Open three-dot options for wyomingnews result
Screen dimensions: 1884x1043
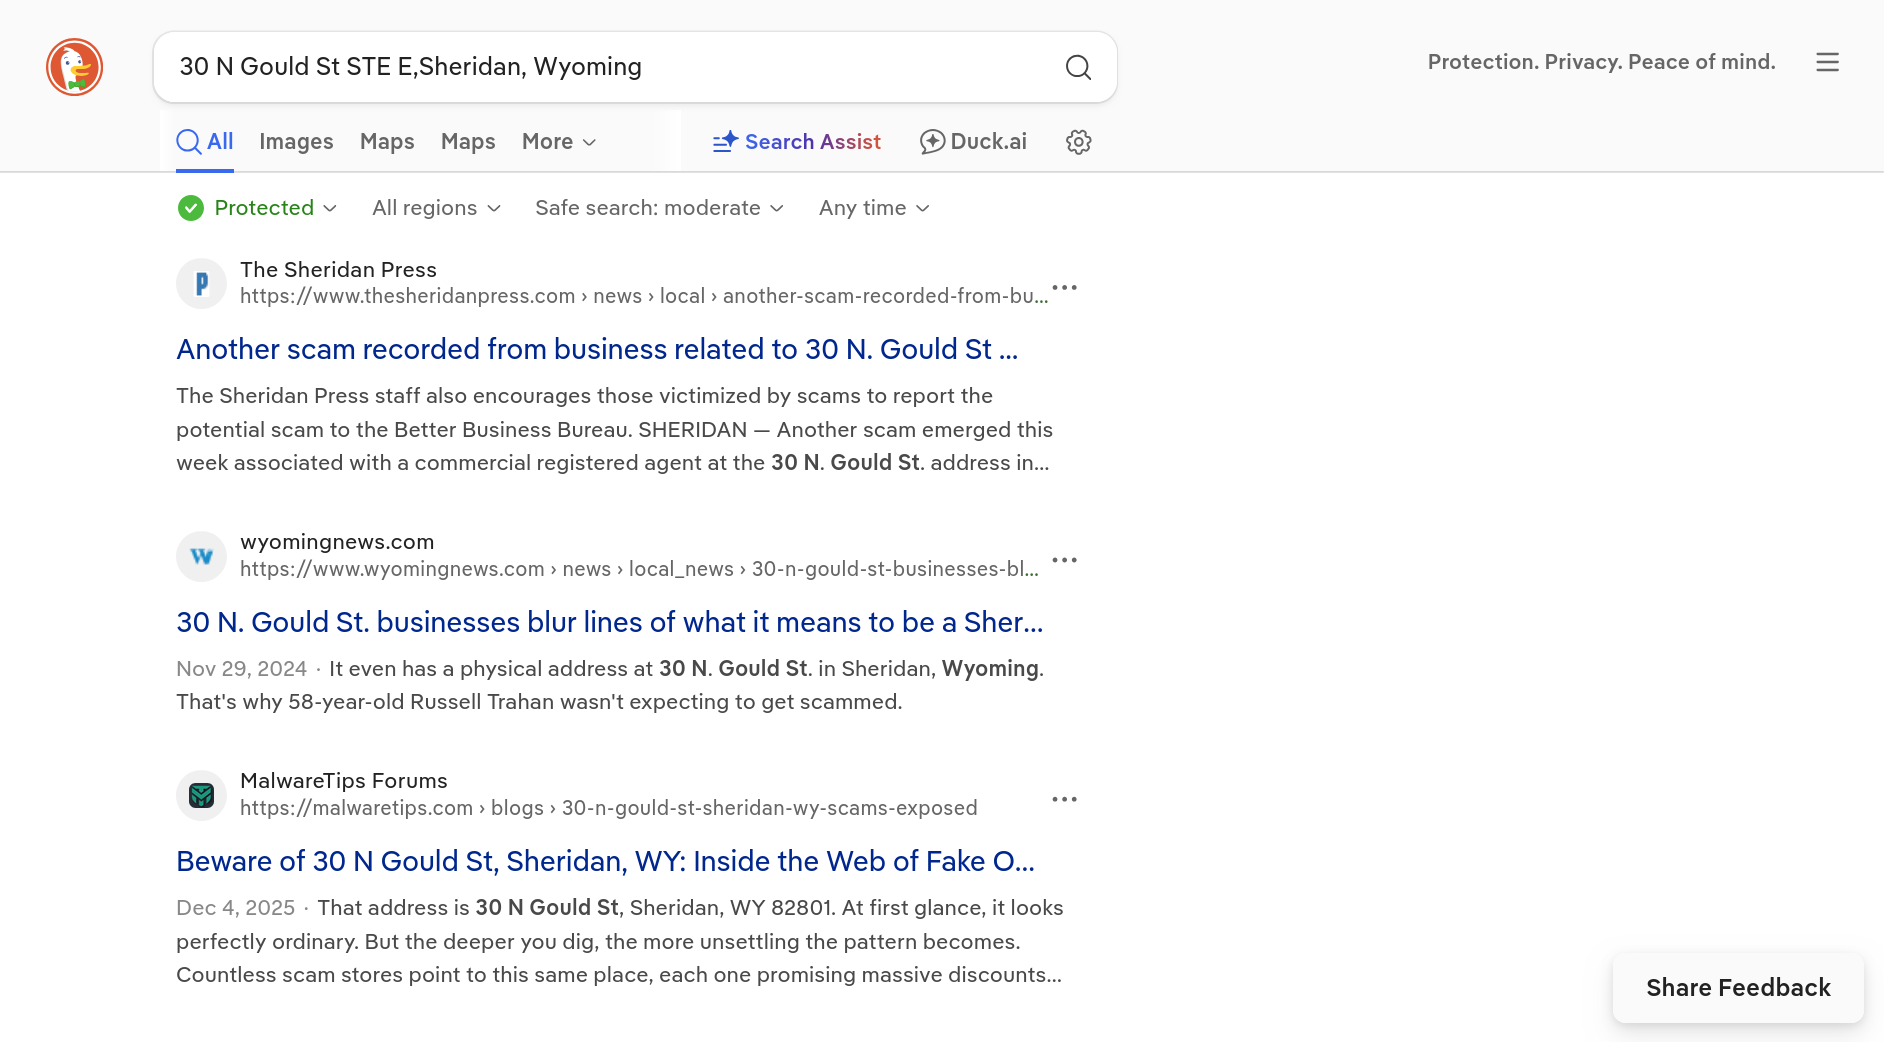(x=1064, y=560)
